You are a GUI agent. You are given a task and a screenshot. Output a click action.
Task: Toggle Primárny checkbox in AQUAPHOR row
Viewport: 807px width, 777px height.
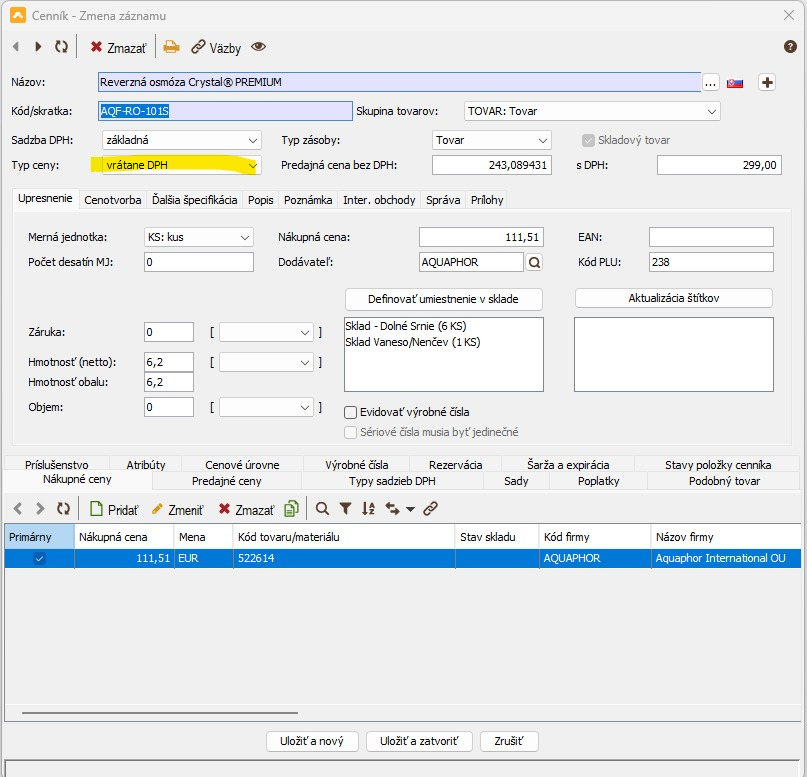[x=40, y=558]
